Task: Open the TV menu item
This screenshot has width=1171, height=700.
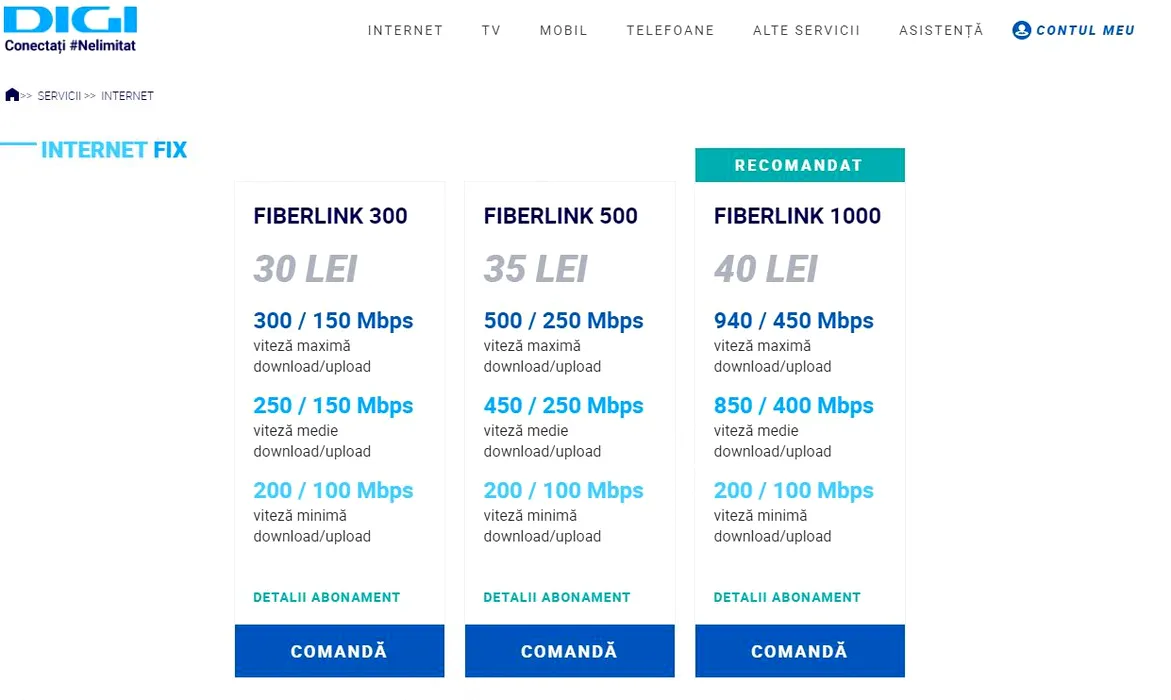Action: click(491, 31)
